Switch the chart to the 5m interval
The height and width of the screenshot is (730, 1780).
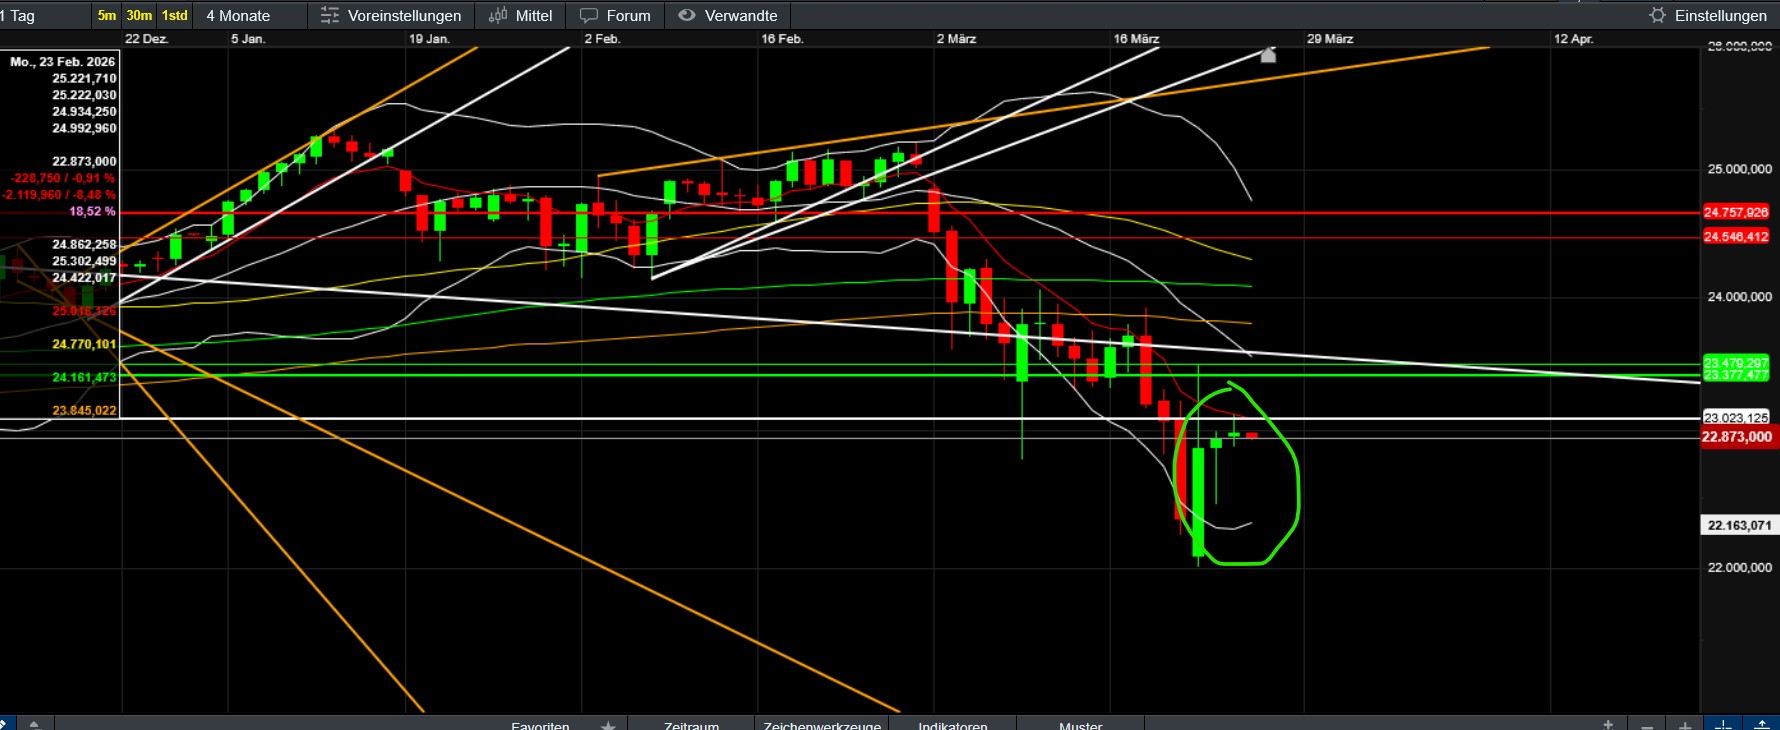[107, 15]
